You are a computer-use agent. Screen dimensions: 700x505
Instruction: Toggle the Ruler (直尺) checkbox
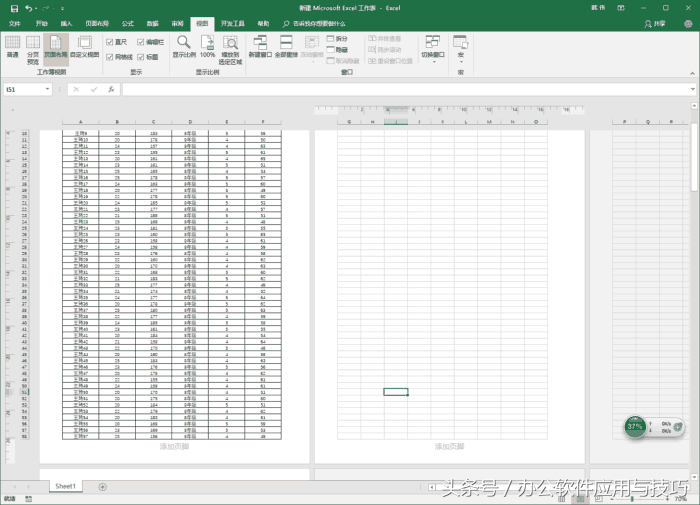click(x=109, y=42)
